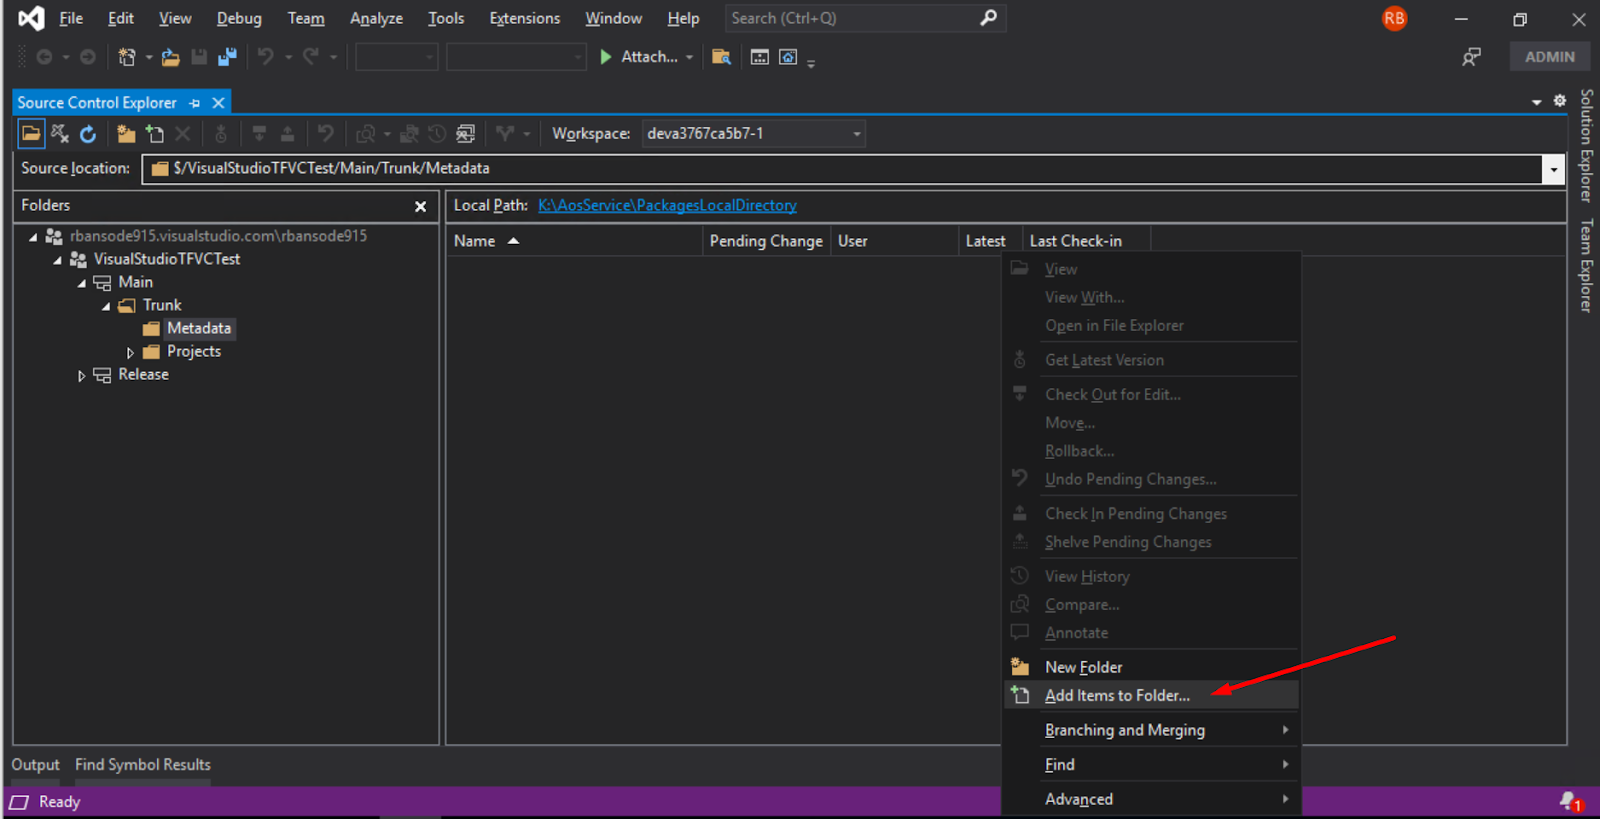The width and height of the screenshot is (1600, 819).
Task: Open the Attach button dropdown arrow
Action: click(689, 58)
